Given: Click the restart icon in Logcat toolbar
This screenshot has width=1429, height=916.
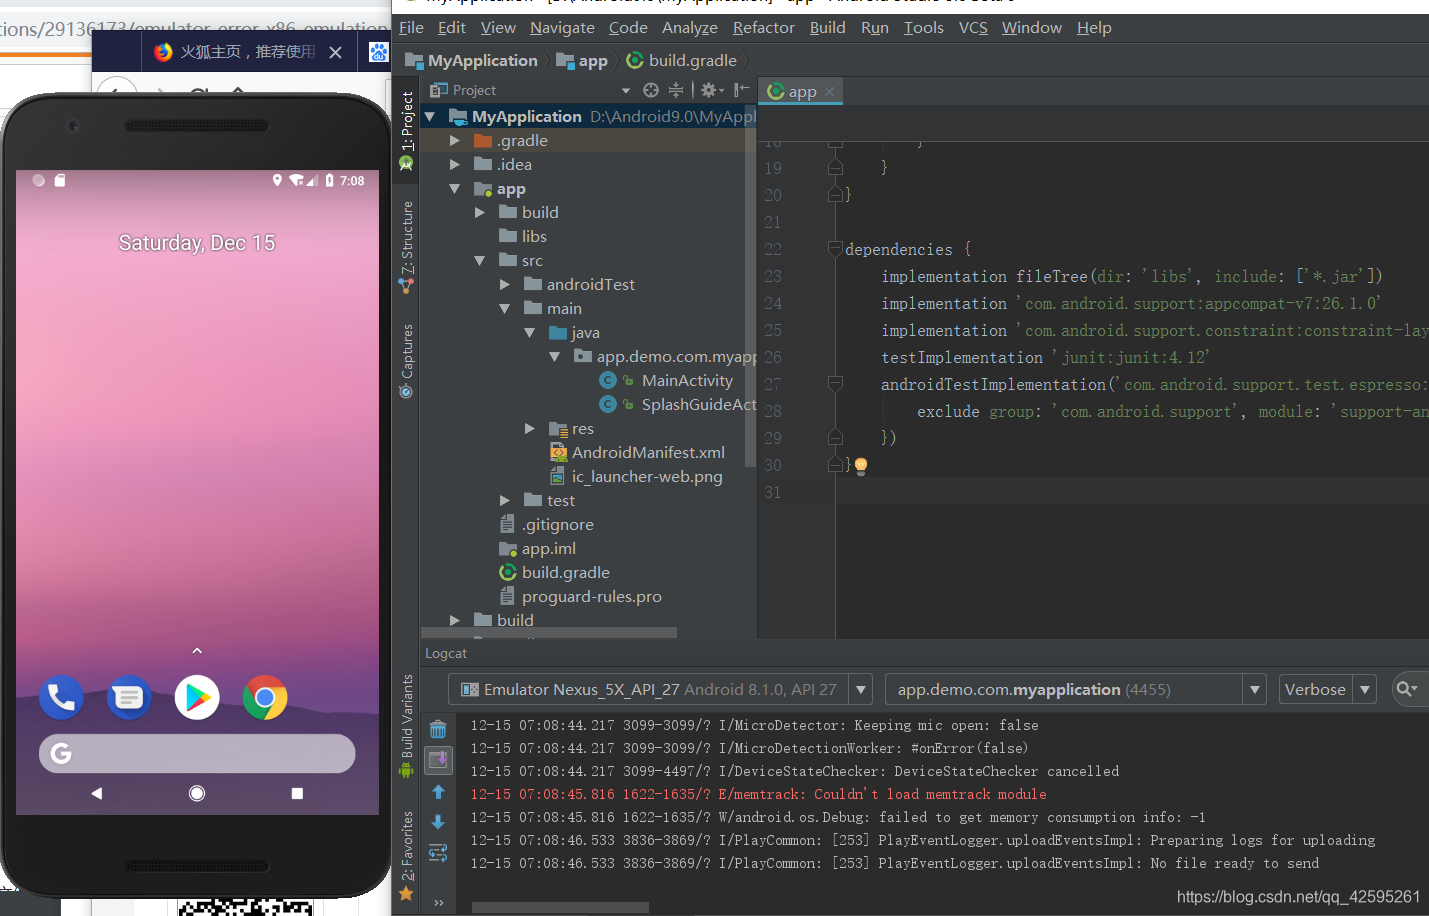Looking at the screenshot, I should 438,852.
